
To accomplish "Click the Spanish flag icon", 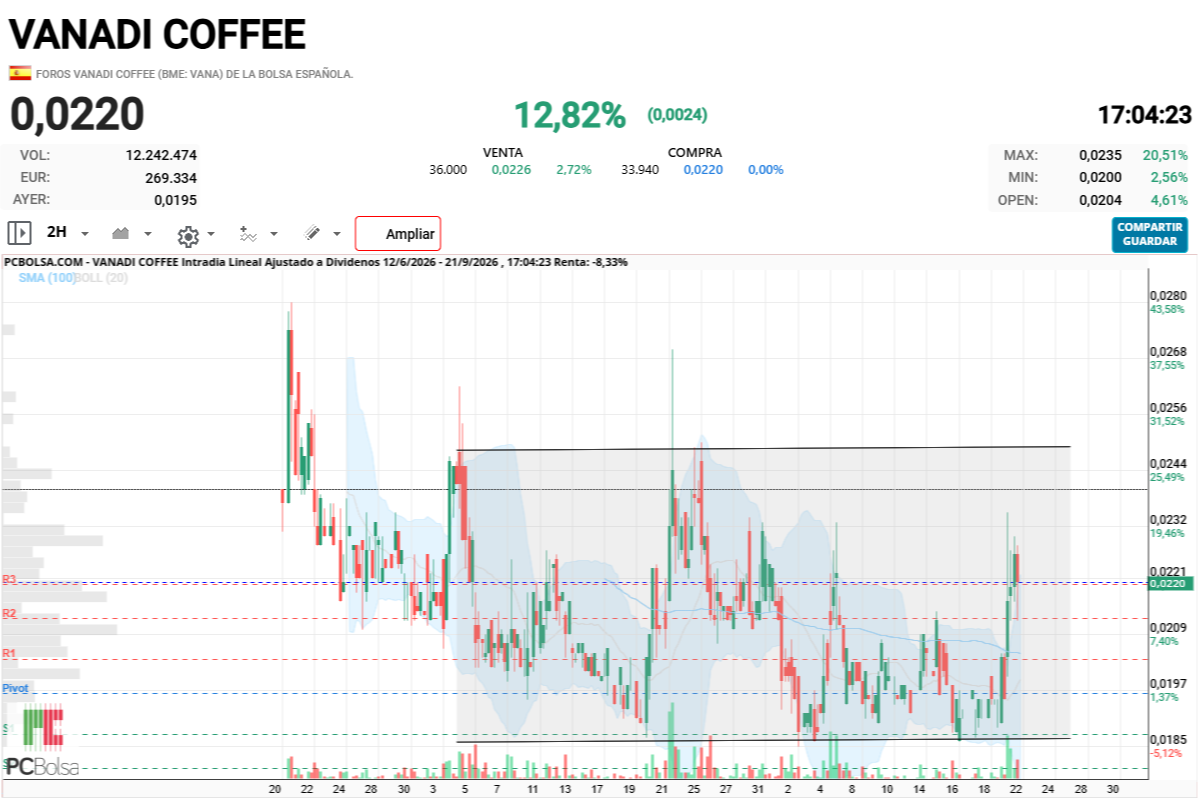I will point(19,73).
